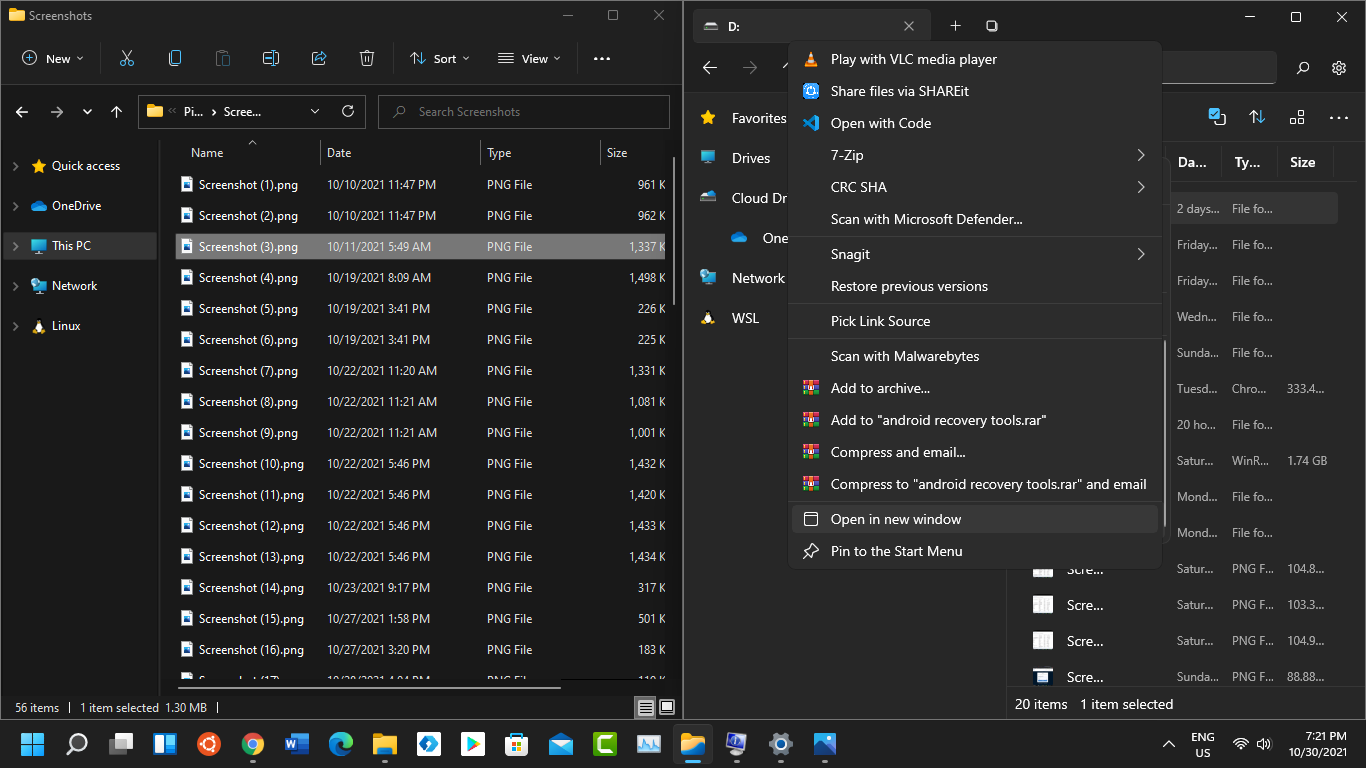
Task: Toggle the selection checkbox icon in Files toolbar
Action: pos(1217,117)
